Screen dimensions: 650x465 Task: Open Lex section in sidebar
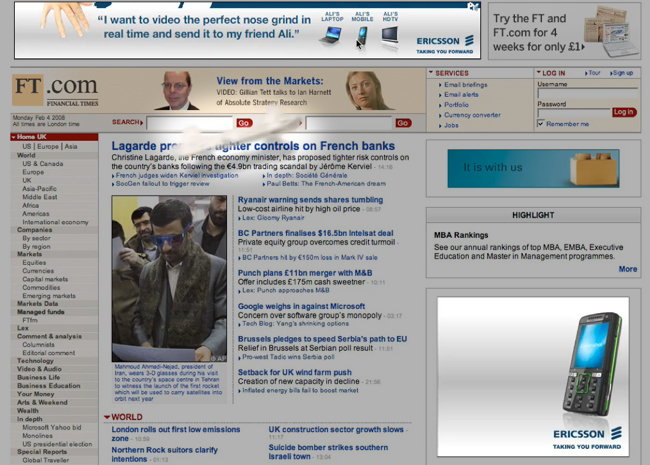pos(22,328)
